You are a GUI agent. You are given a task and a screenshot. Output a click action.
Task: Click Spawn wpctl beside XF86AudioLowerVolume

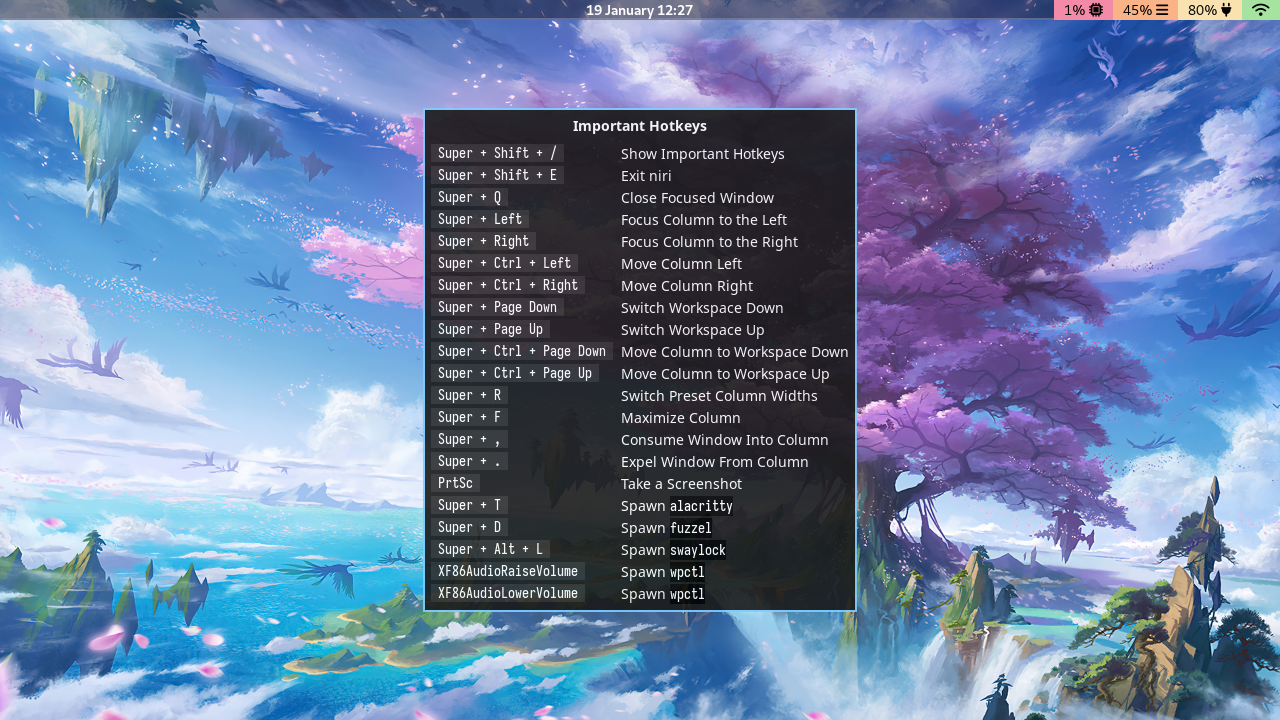(663, 594)
